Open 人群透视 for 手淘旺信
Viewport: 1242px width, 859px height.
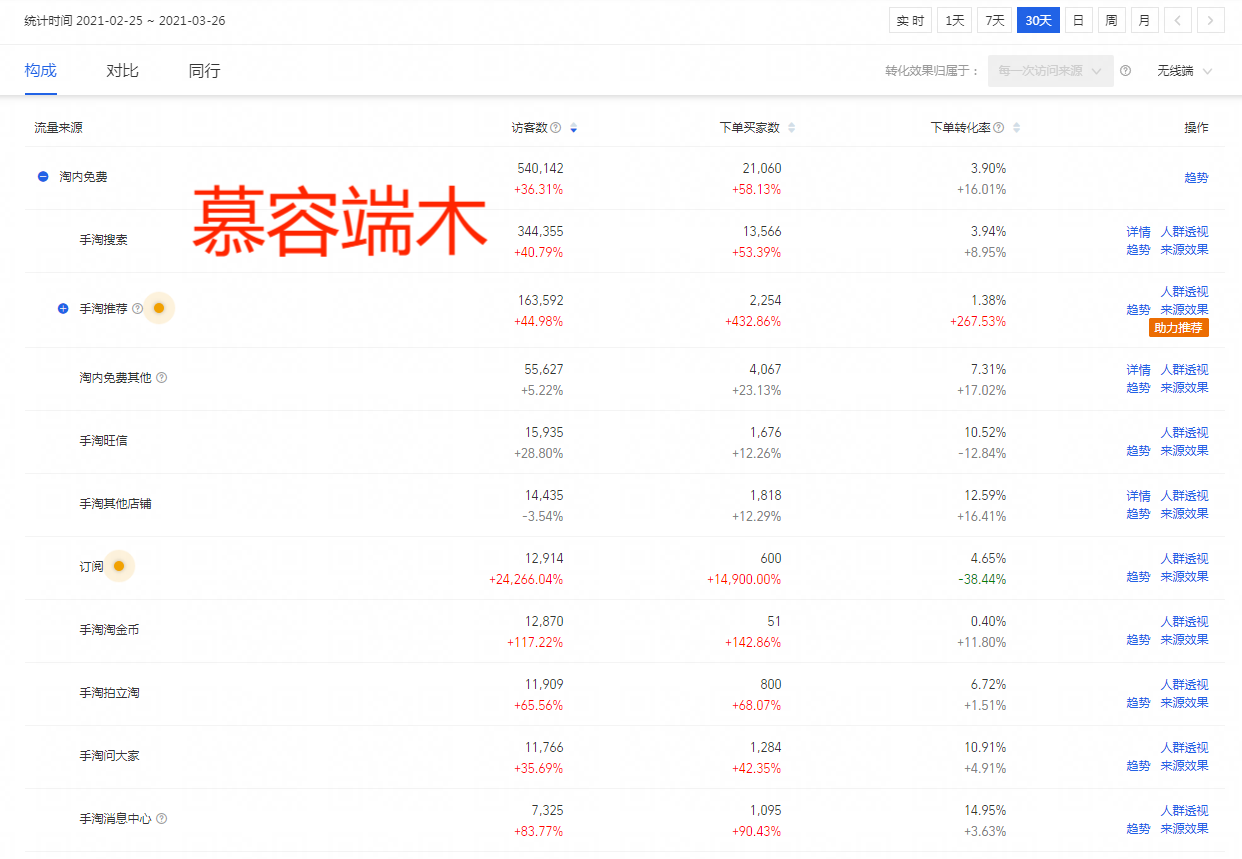click(x=1184, y=433)
